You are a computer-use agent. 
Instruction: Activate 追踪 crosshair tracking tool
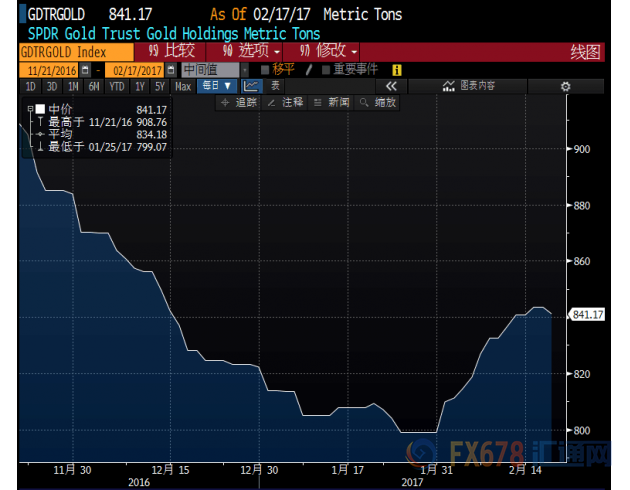239,103
